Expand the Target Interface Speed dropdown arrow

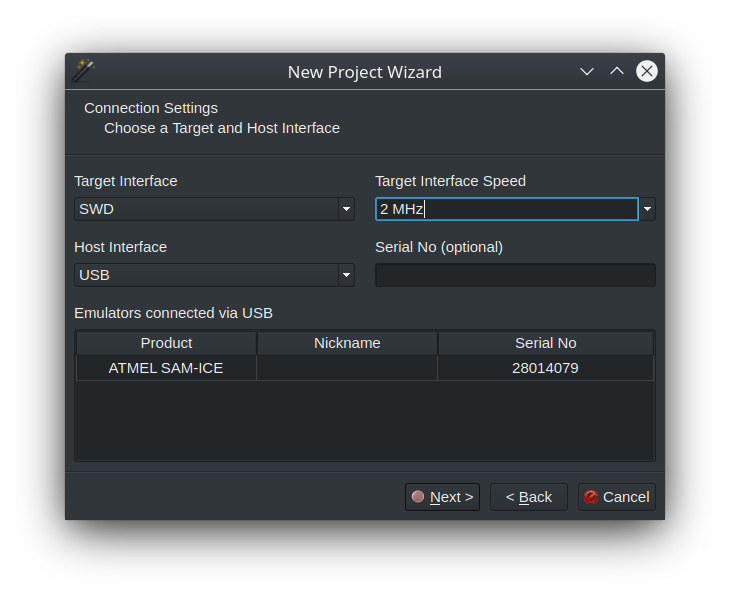click(x=648, y=209)
